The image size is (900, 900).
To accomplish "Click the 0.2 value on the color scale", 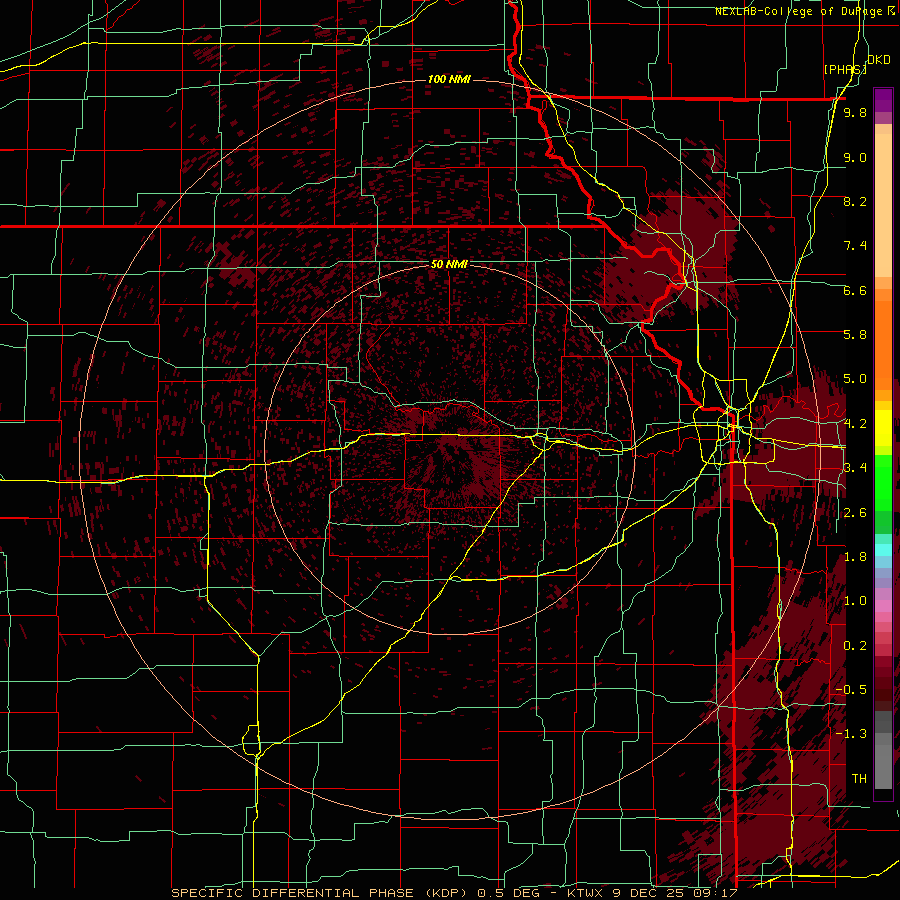I will click(855, 646).
